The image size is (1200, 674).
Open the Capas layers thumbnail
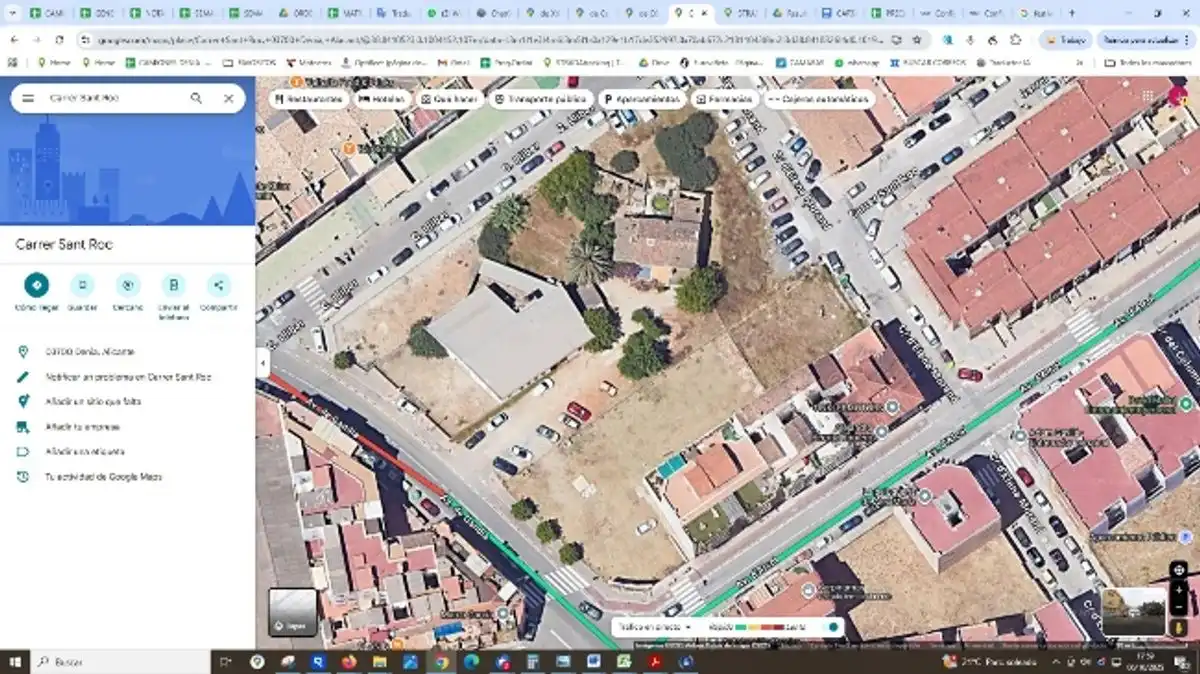pyautogui.click(x=293, y=612)
